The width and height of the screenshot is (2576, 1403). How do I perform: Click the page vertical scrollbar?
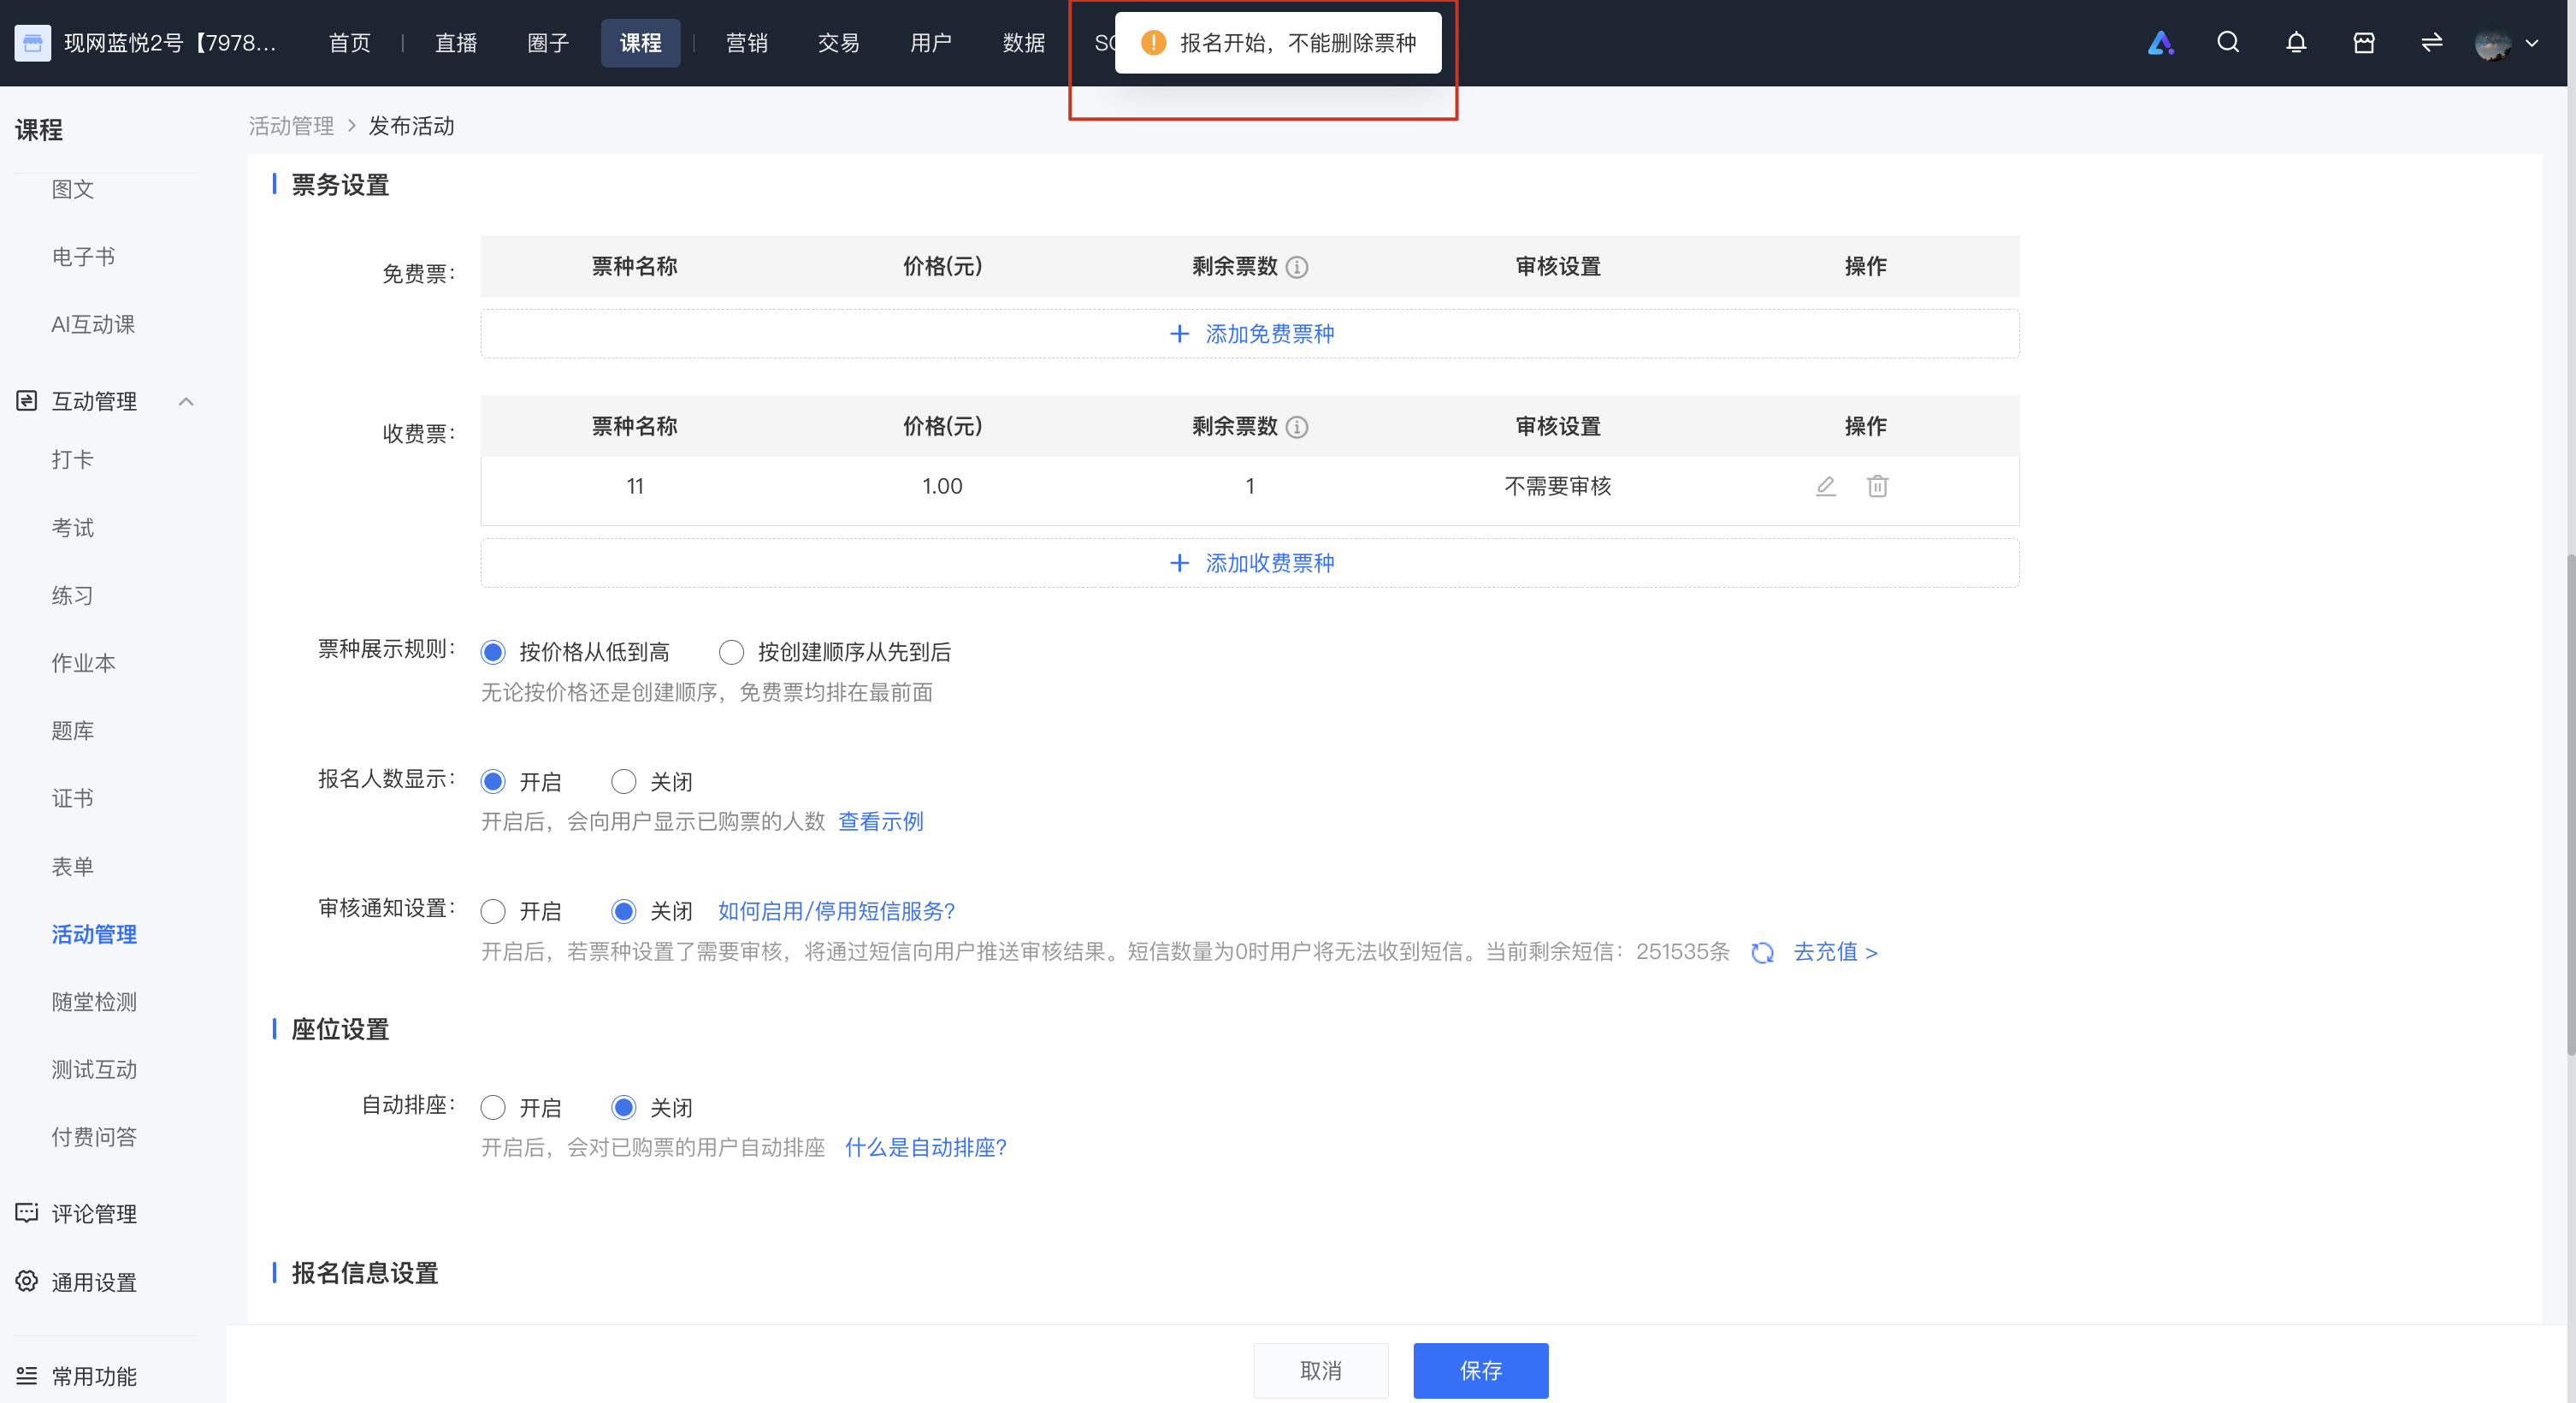click(2570, 800)
